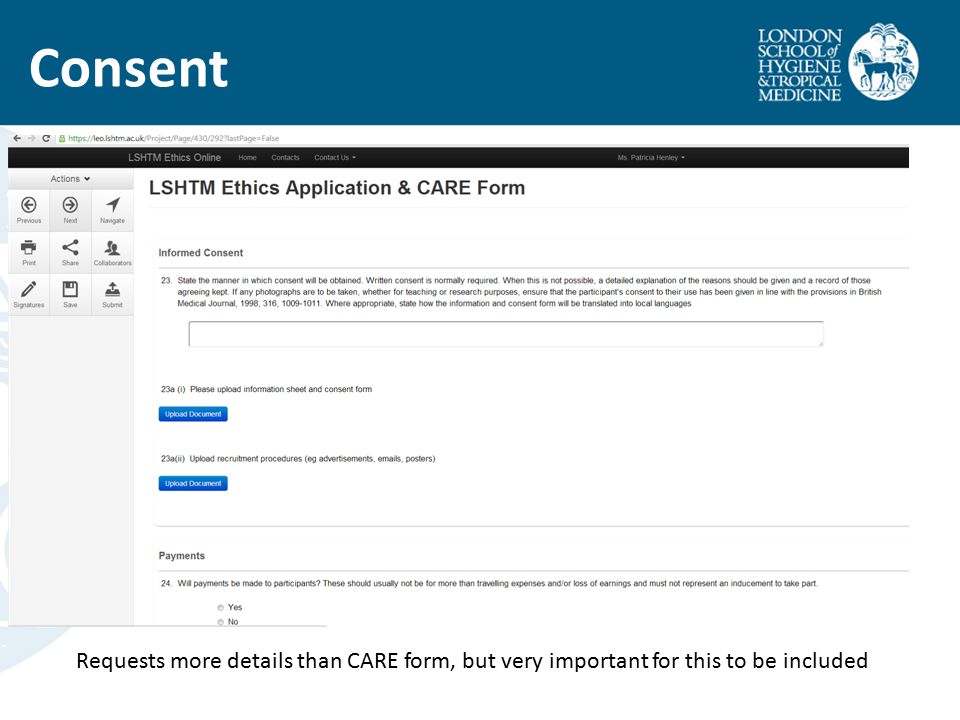The image size is (960, 720).
Task: Reload the page with browser refresh icon
Action: [46, 138]
